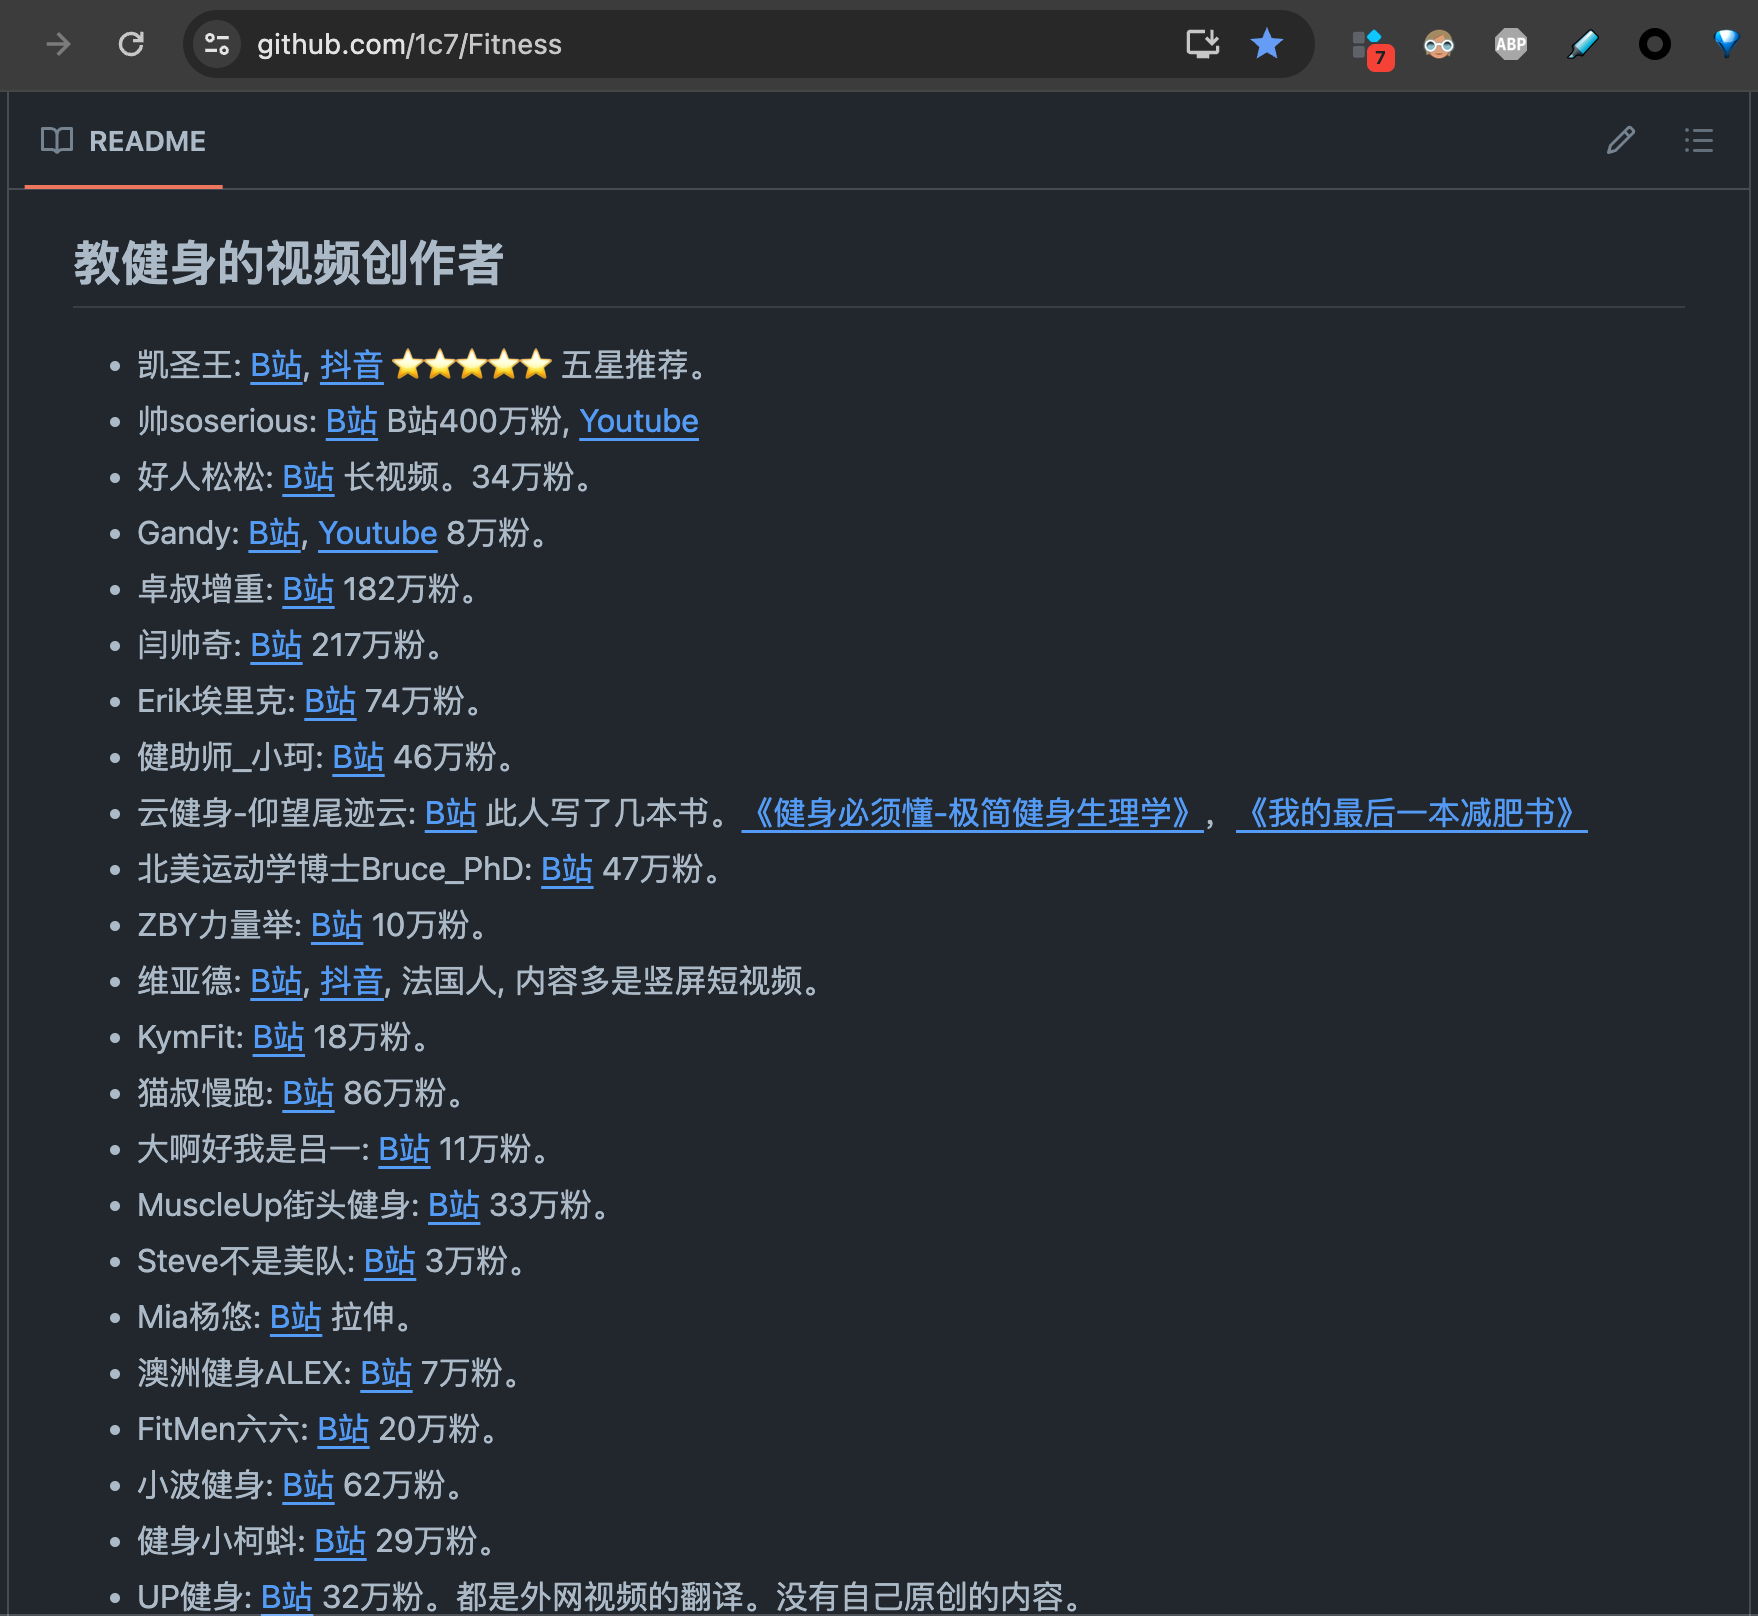This screenshot has width=1758, height=1616.
Task: Reload the page with the refresh icon
Action: (x=131, y=44)
